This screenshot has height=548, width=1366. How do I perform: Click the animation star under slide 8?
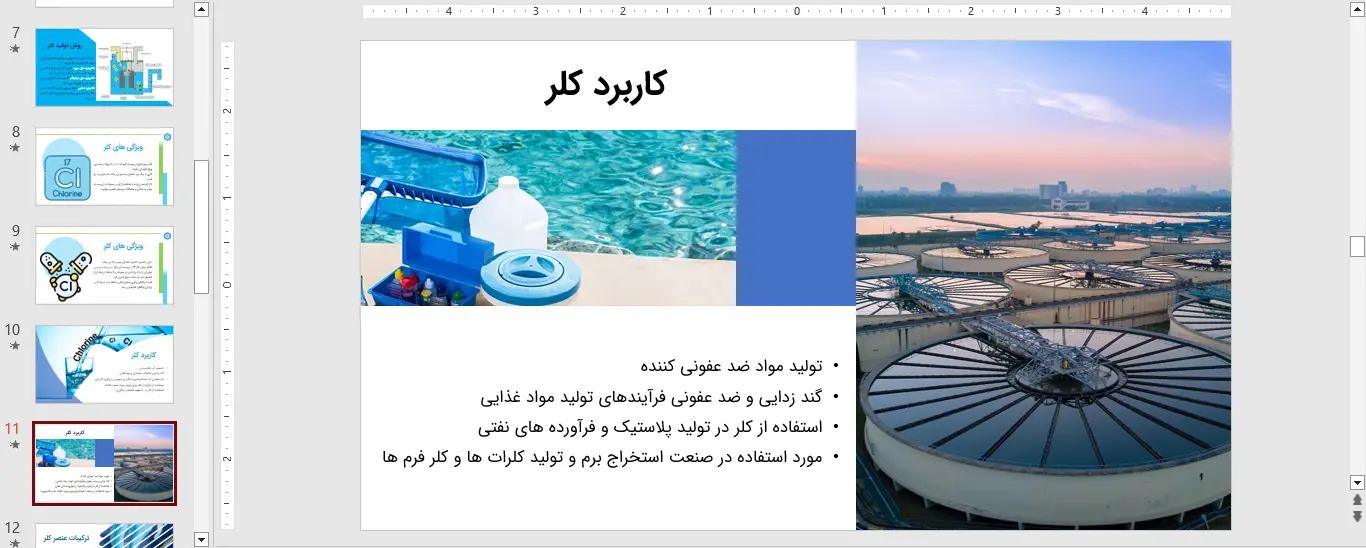click(14, 148)
